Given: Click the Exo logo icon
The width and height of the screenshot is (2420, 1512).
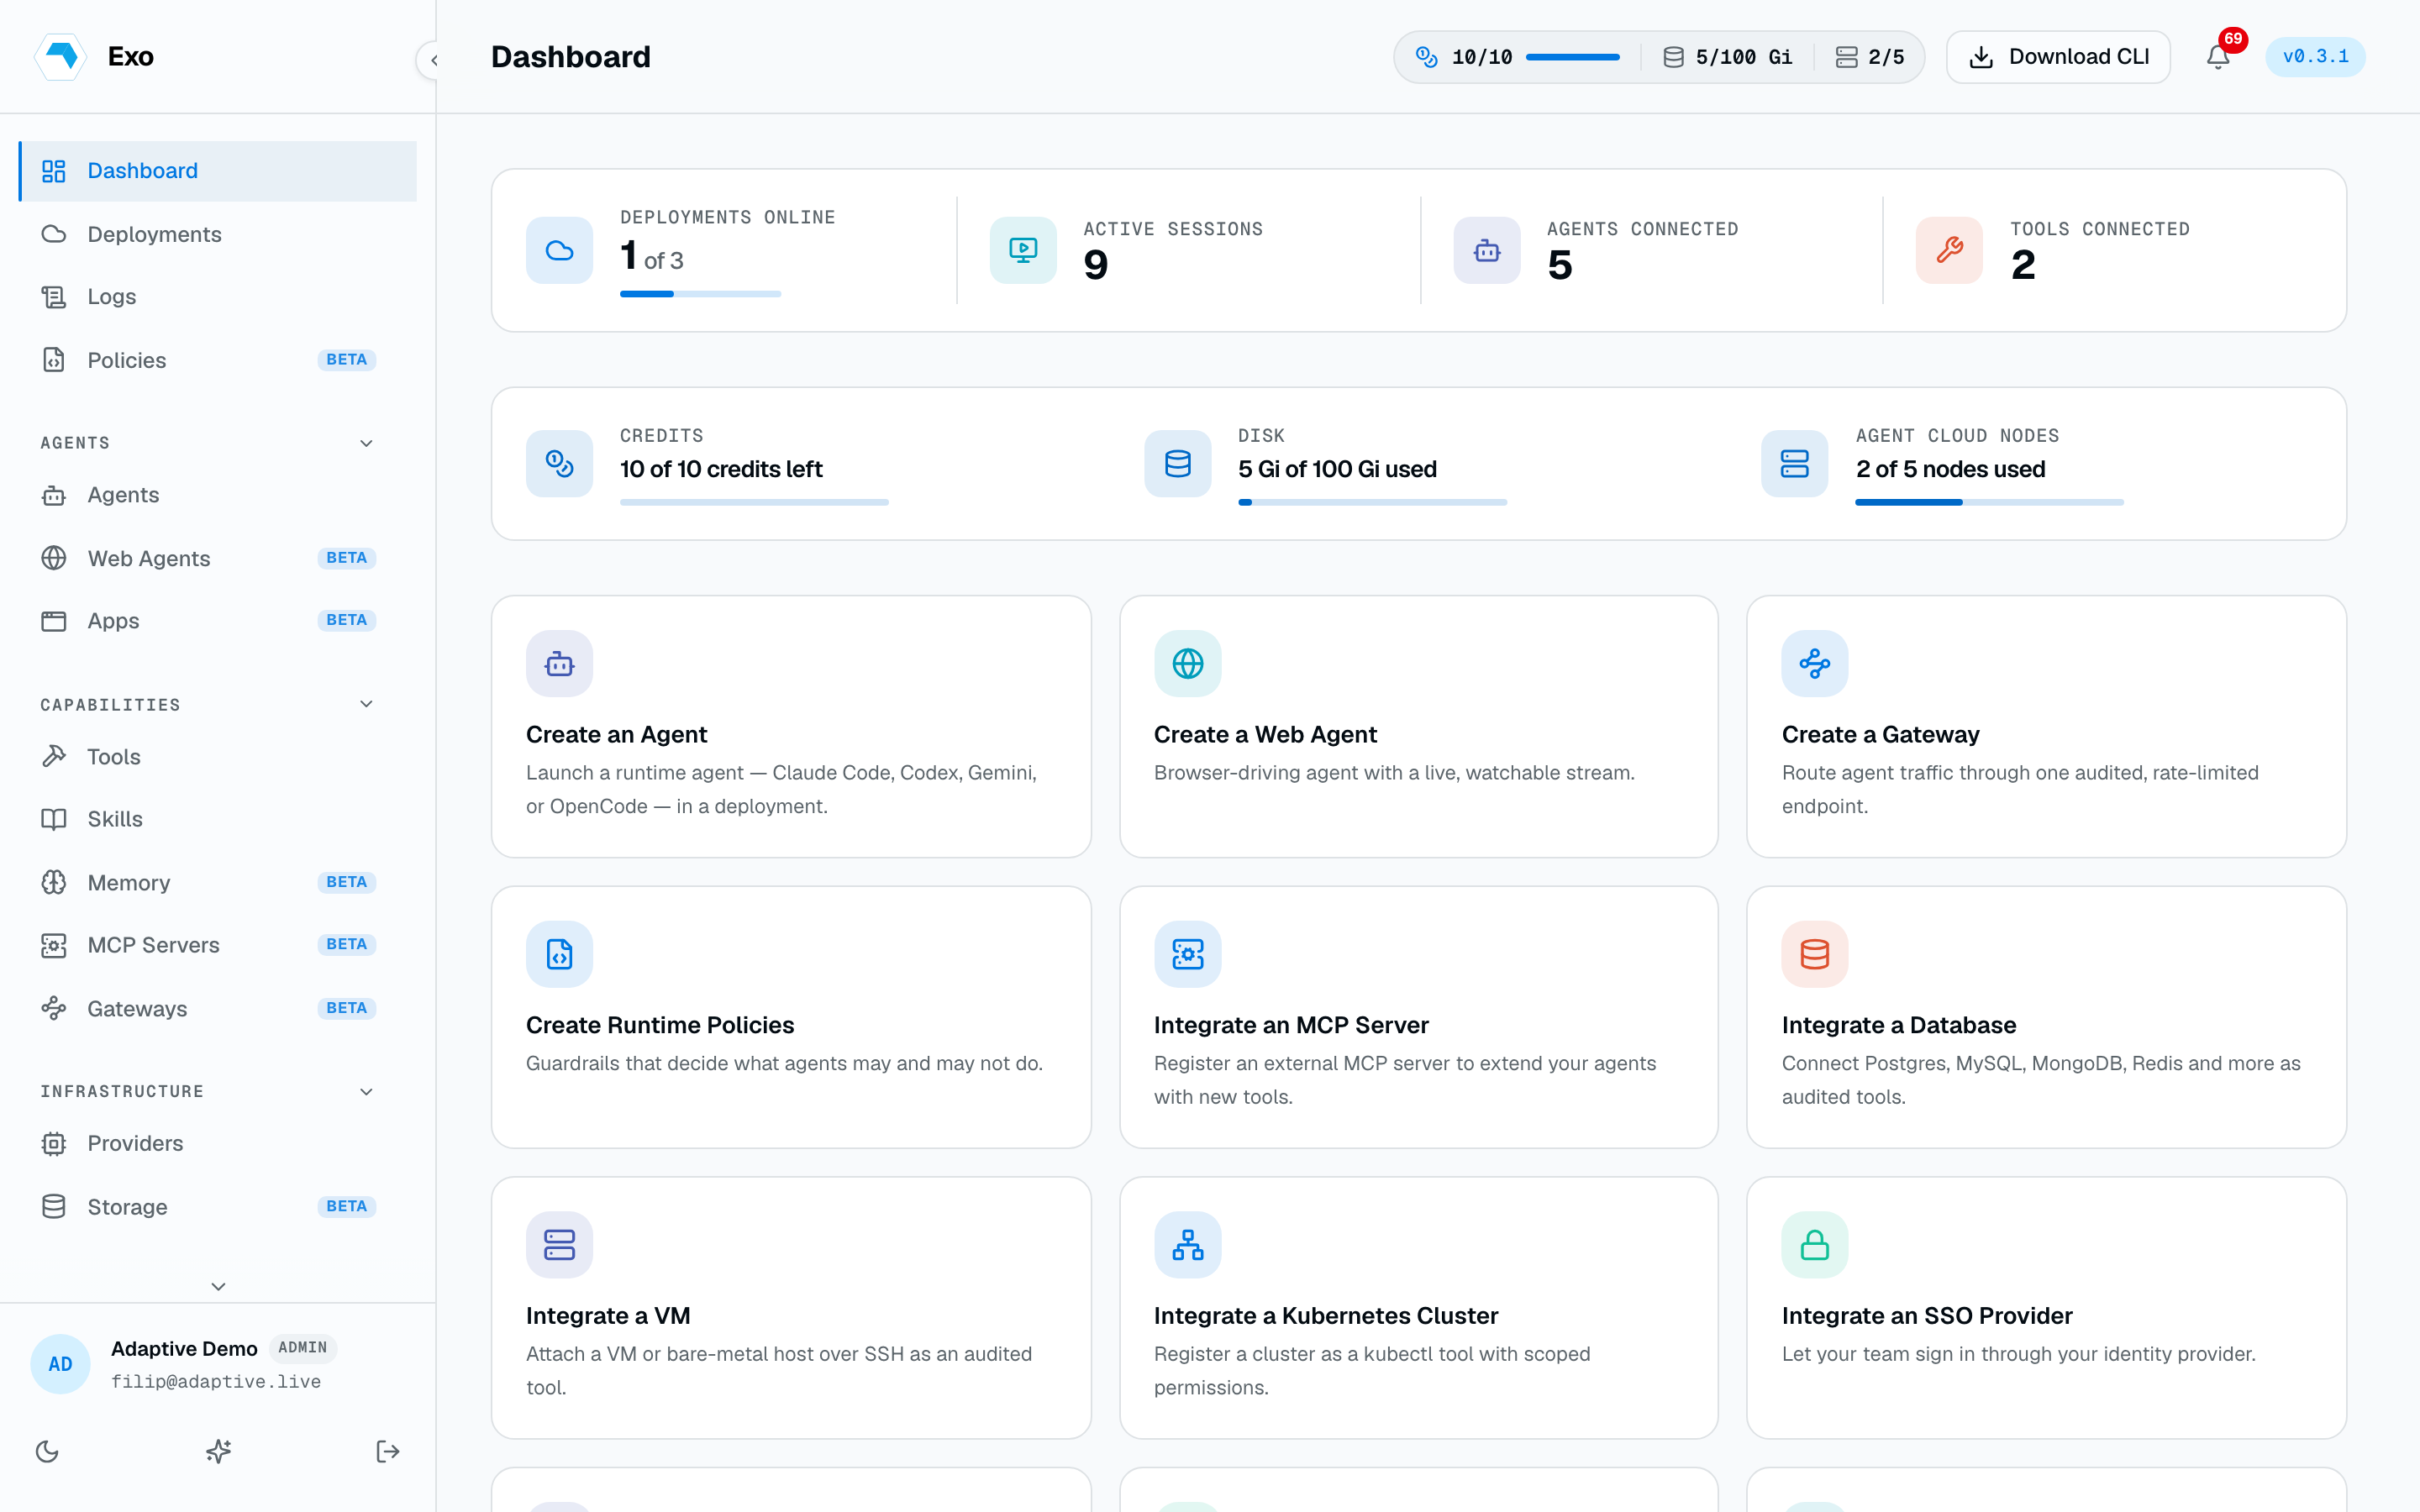Looking at the screenshot, I should pos(60,56).
